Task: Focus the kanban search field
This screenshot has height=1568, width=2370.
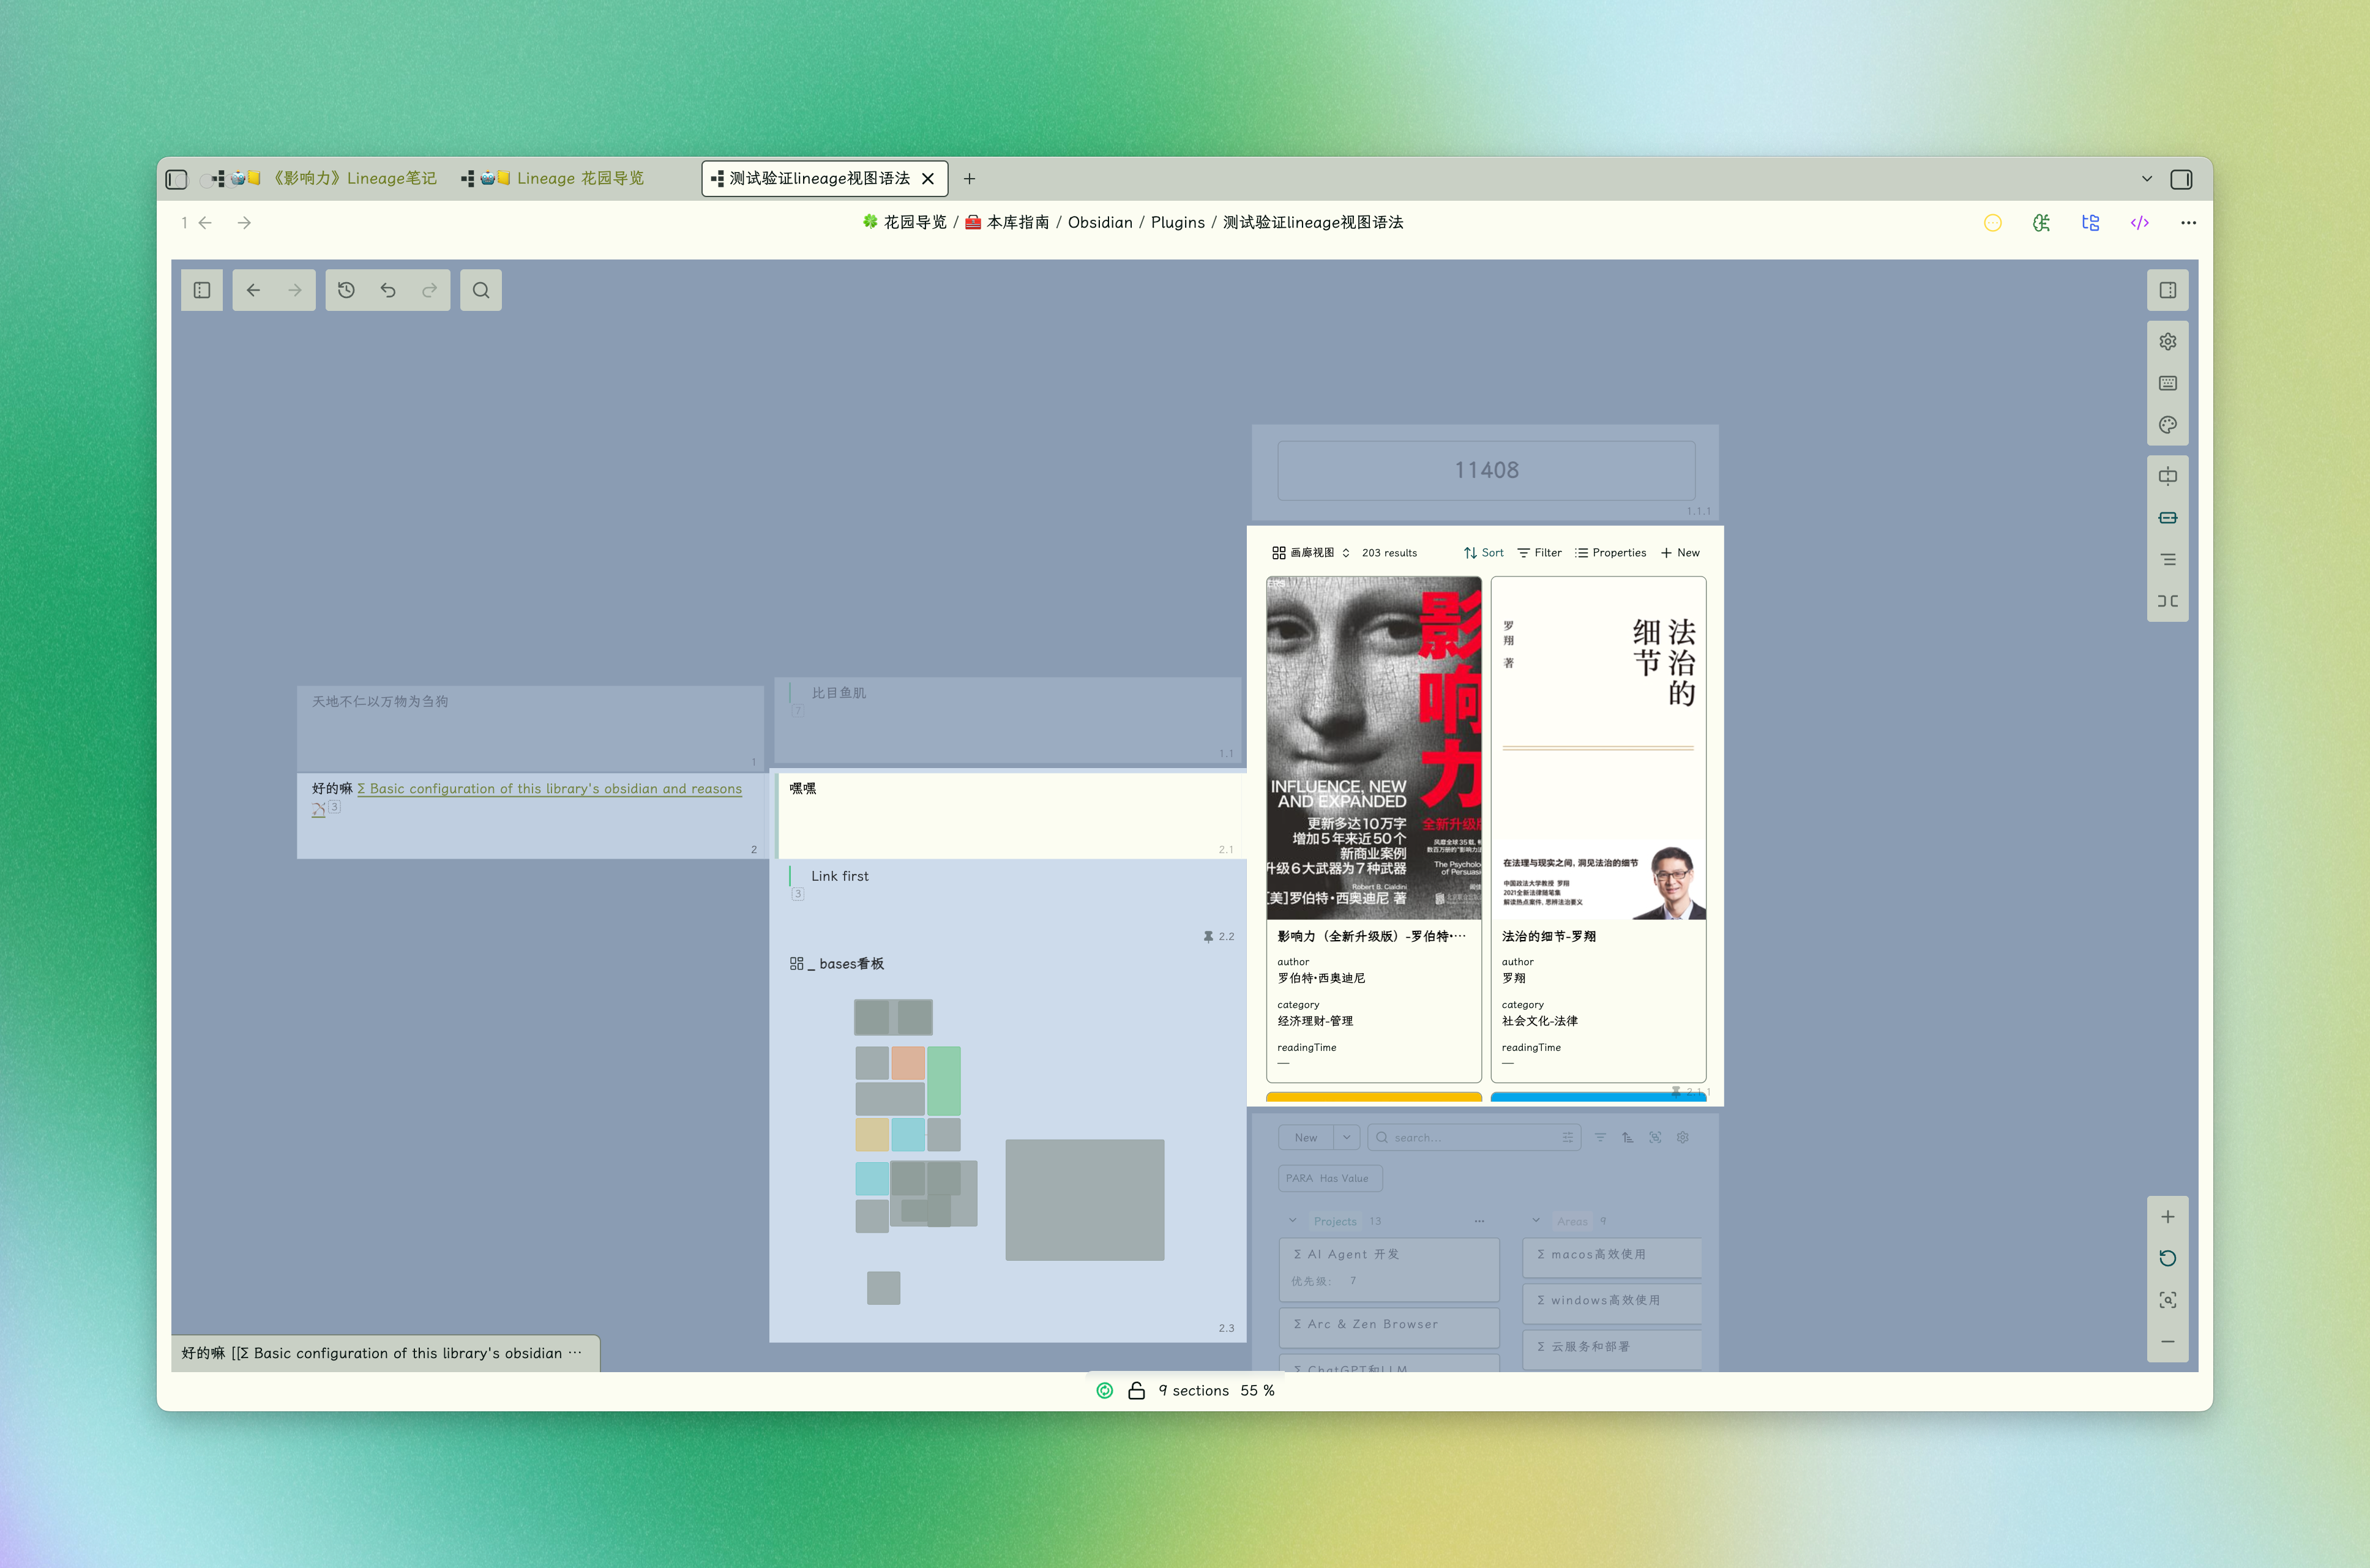Action: (1473, 1138)
